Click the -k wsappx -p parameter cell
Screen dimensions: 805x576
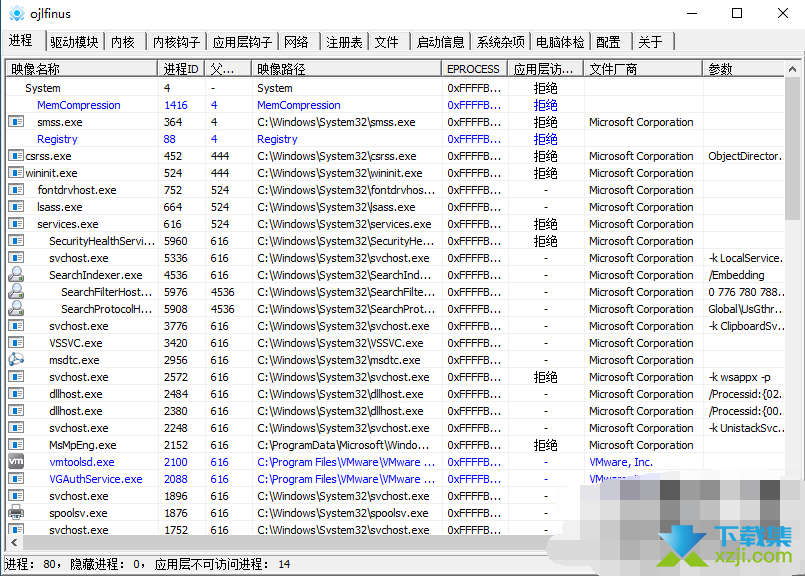tap(739, 377)
